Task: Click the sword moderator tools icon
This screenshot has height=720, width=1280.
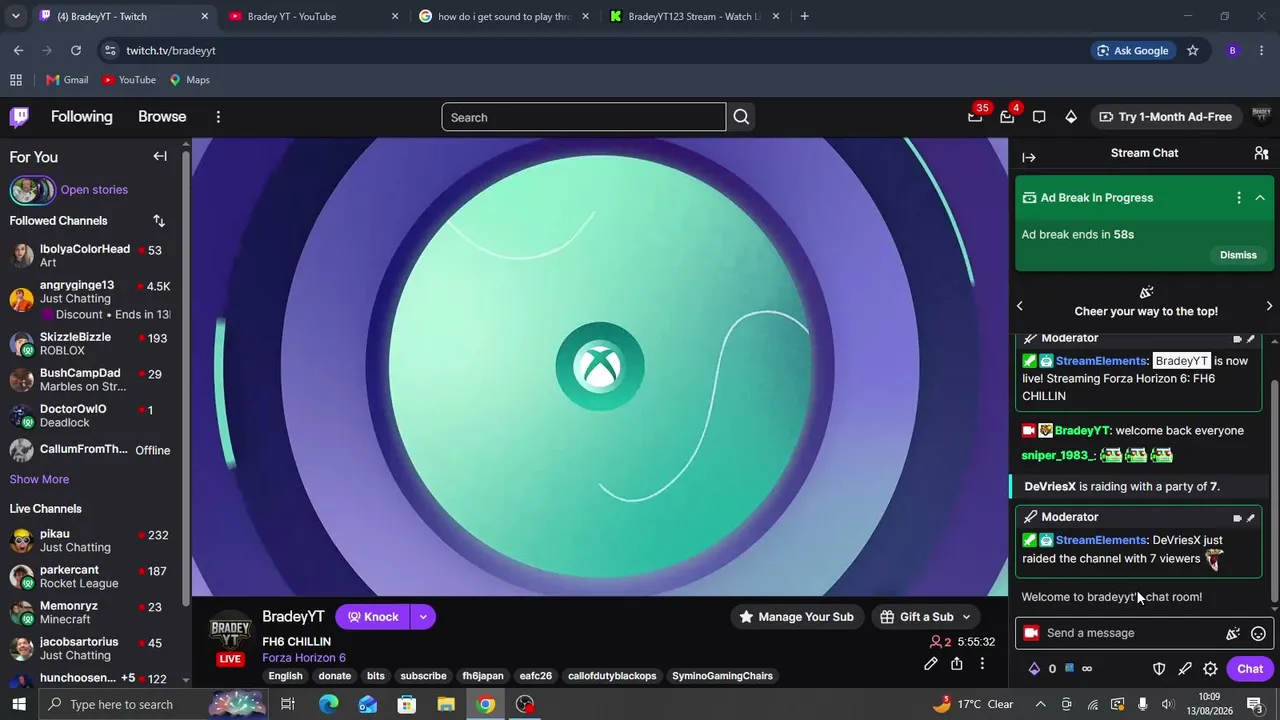Action: click(1185, 669)
